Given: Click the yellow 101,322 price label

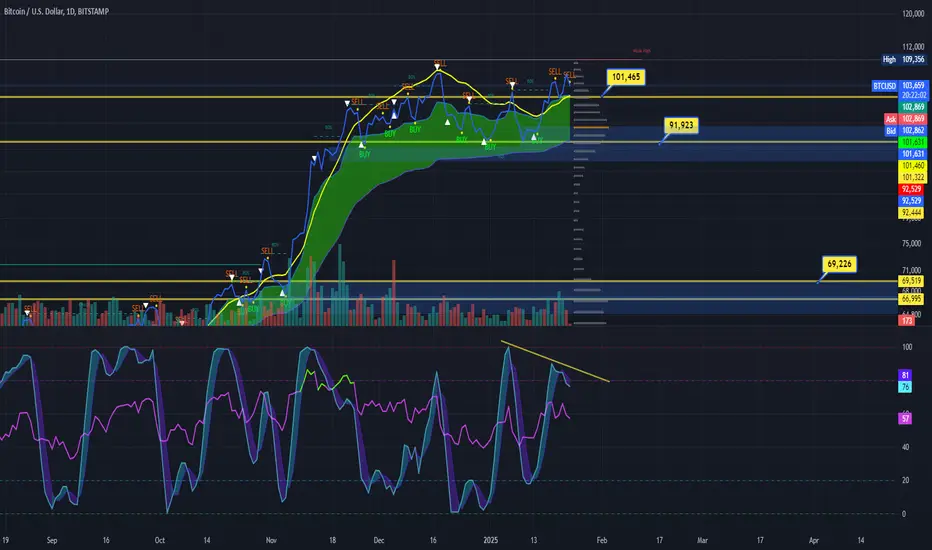Looking at the screenshot, I should pos(913,177).
